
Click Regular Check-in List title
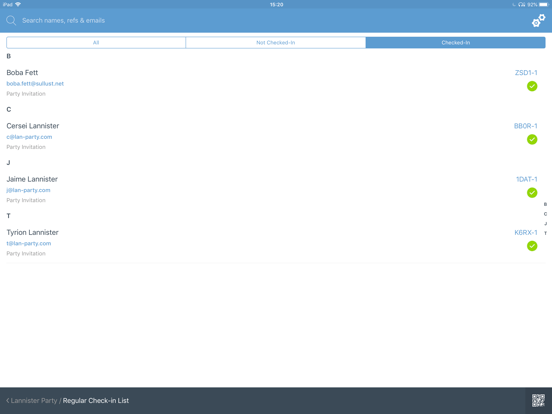pos(96,401)
